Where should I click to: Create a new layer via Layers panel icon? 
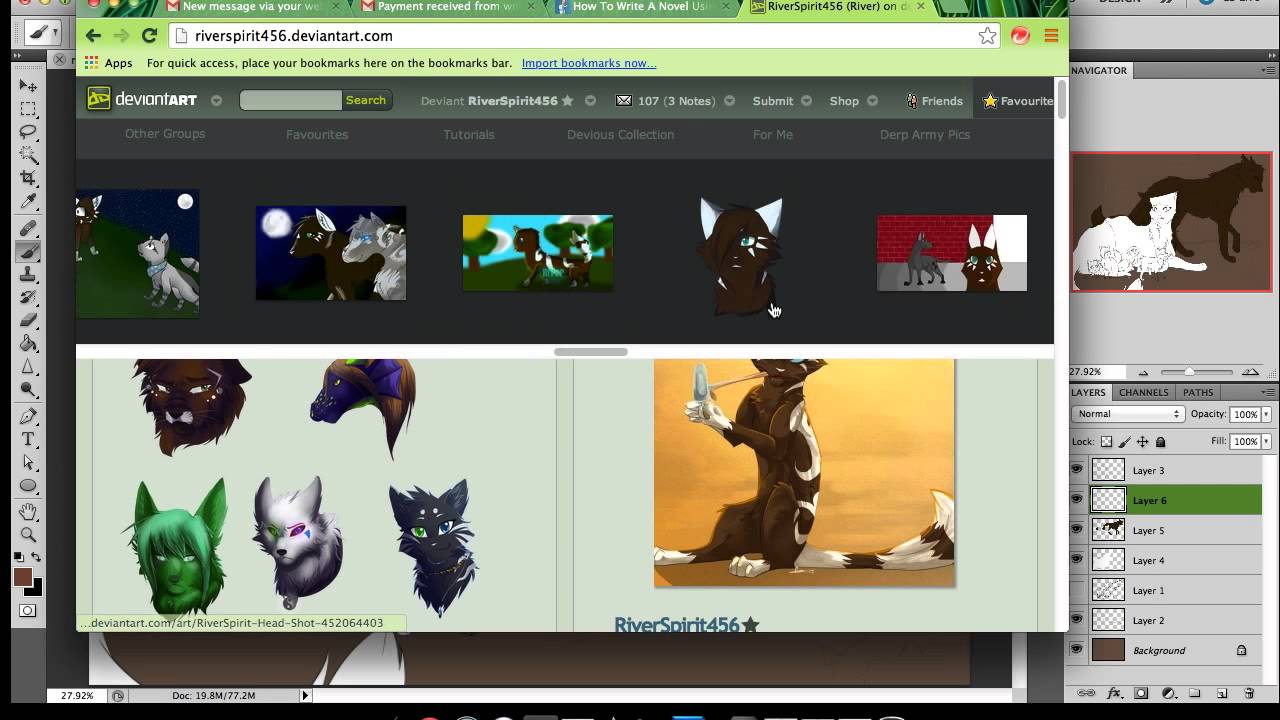pyautogui.click(x=1222, y=693)
